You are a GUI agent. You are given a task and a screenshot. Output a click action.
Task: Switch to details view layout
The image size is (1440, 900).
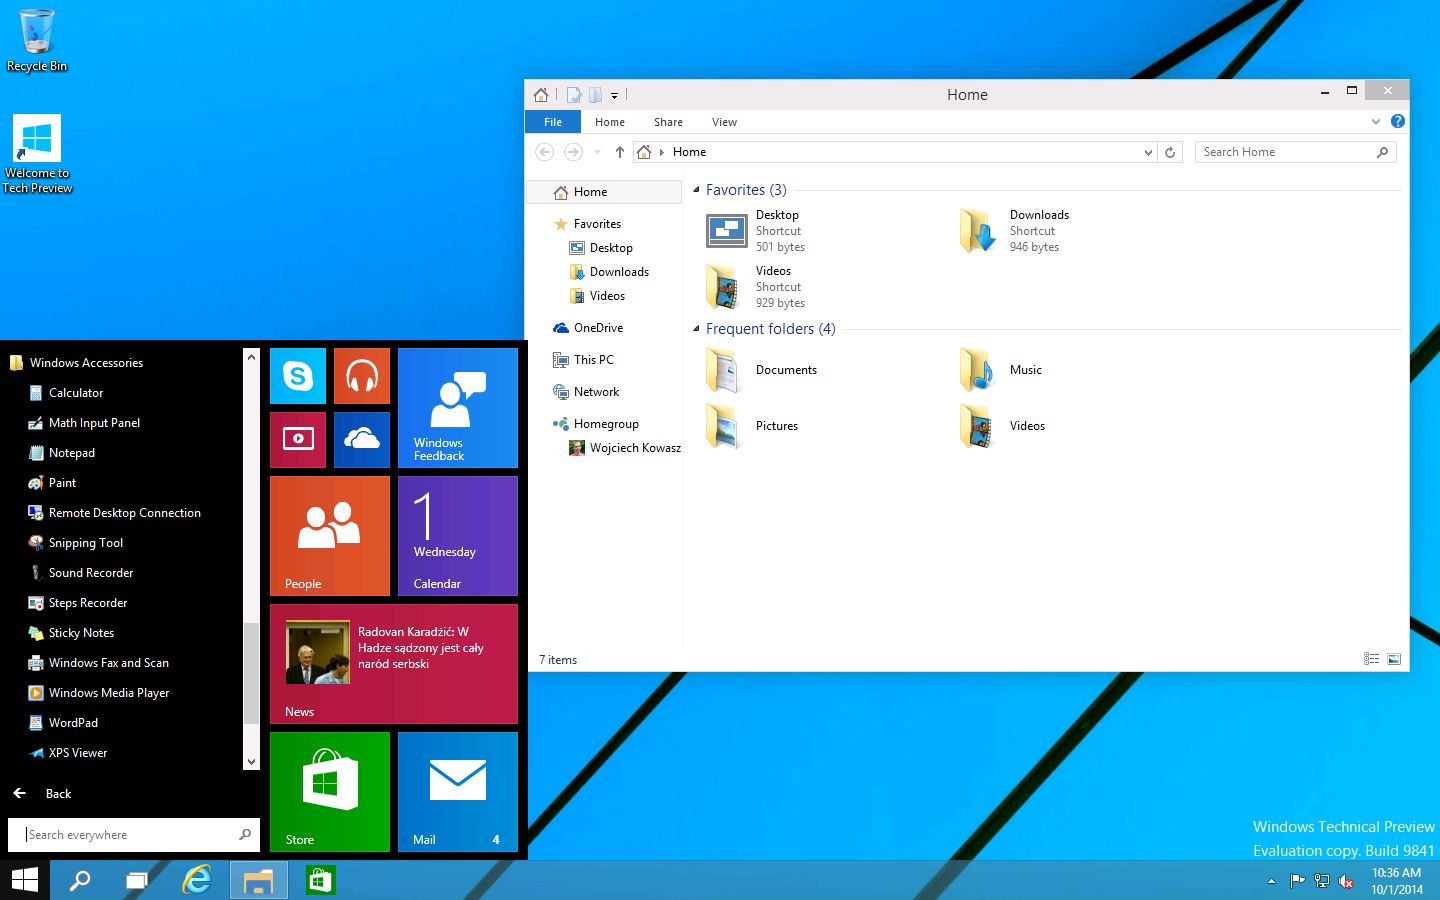click(1371, 659)
